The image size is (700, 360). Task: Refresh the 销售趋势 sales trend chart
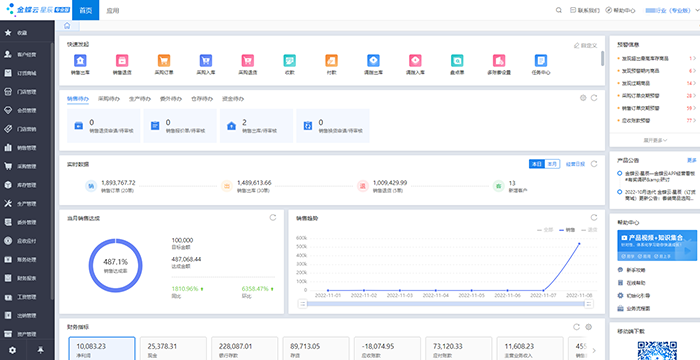(594, 218)
